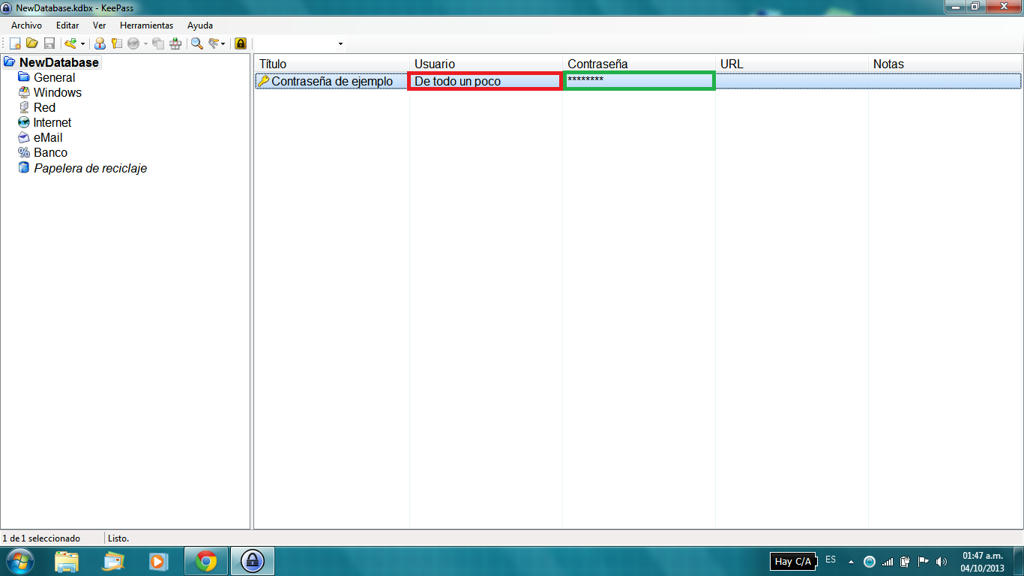This screenshot has height=576, width=1024.
Task: Select the General group
Action: pos(54,78)
